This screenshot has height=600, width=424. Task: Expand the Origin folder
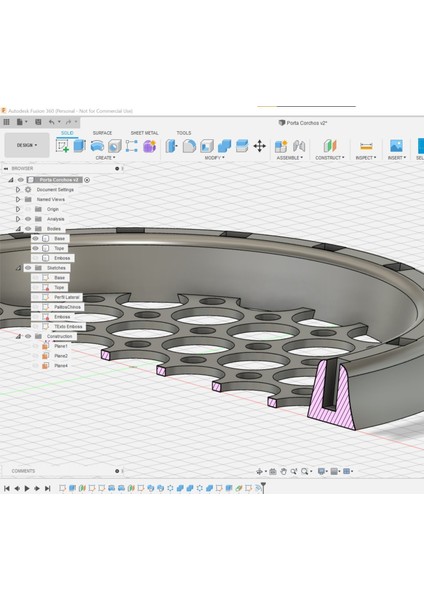[18, 209]
